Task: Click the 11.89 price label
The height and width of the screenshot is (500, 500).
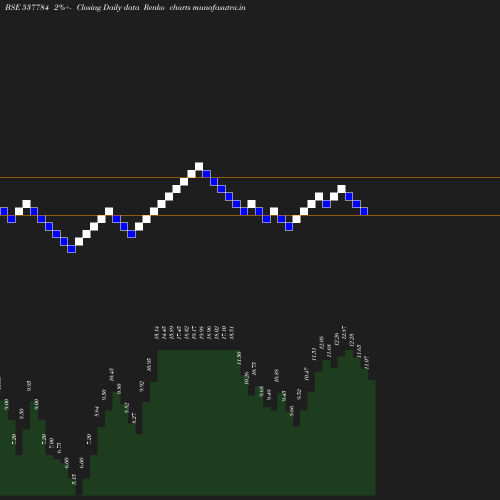Action: 239,358
